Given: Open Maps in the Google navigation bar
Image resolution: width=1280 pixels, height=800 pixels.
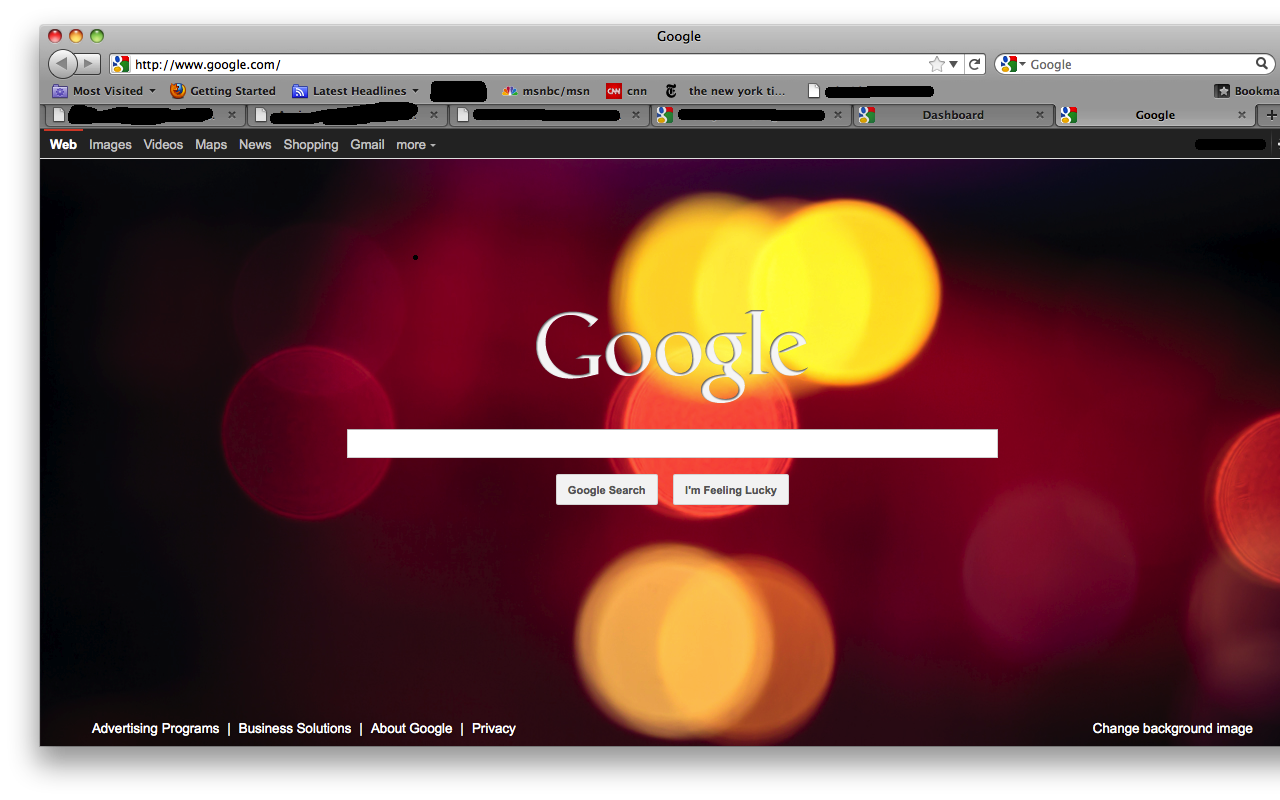Looking at the screenshot, I should 211,145.
